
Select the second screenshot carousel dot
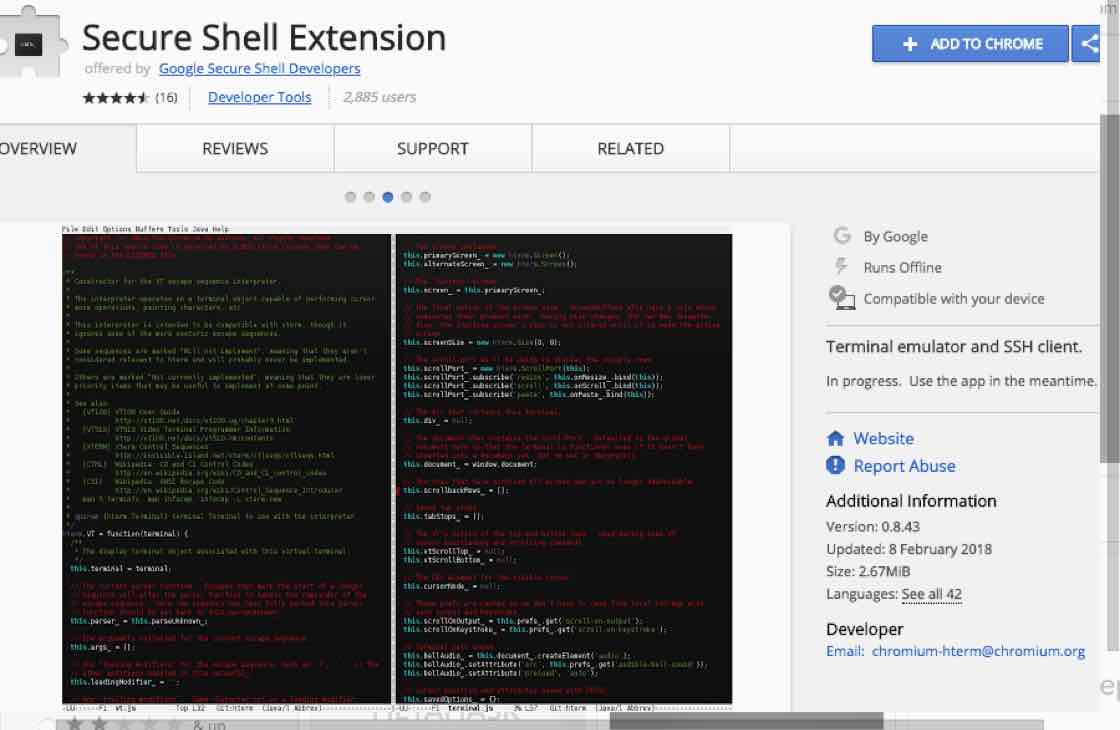tap(369, 197)
